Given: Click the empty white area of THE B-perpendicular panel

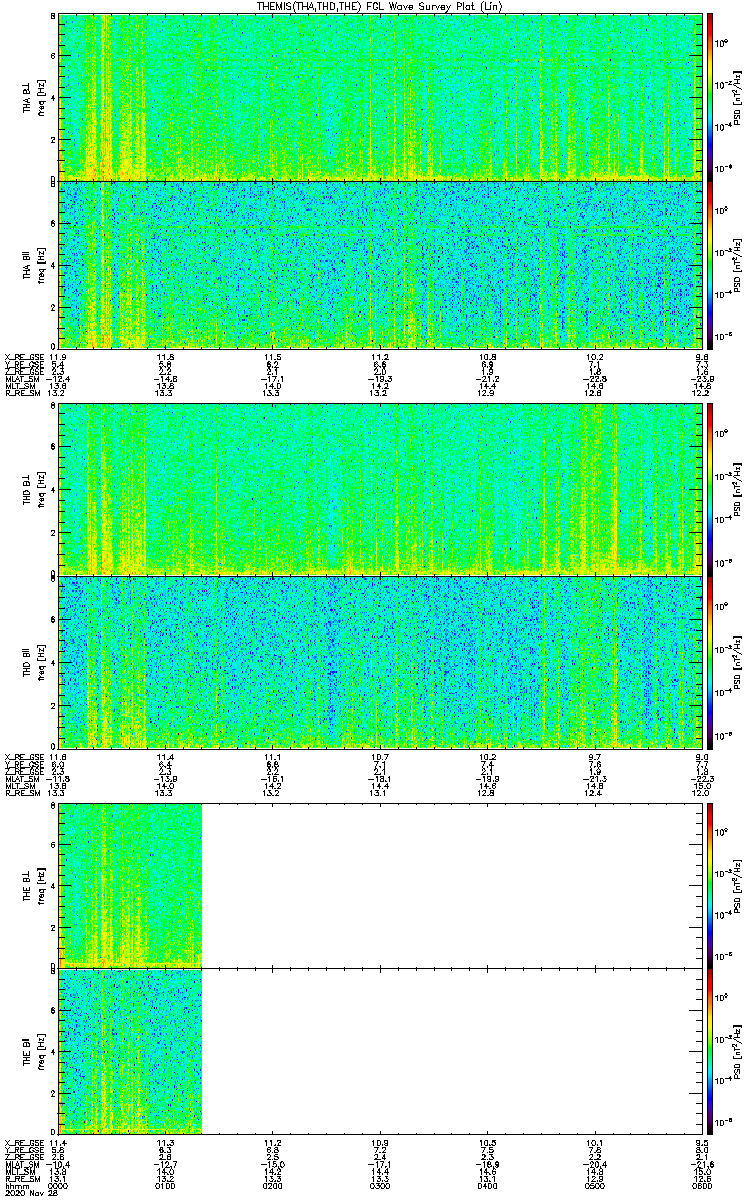Looking at the screenshot, I should (x=452, y=885).
